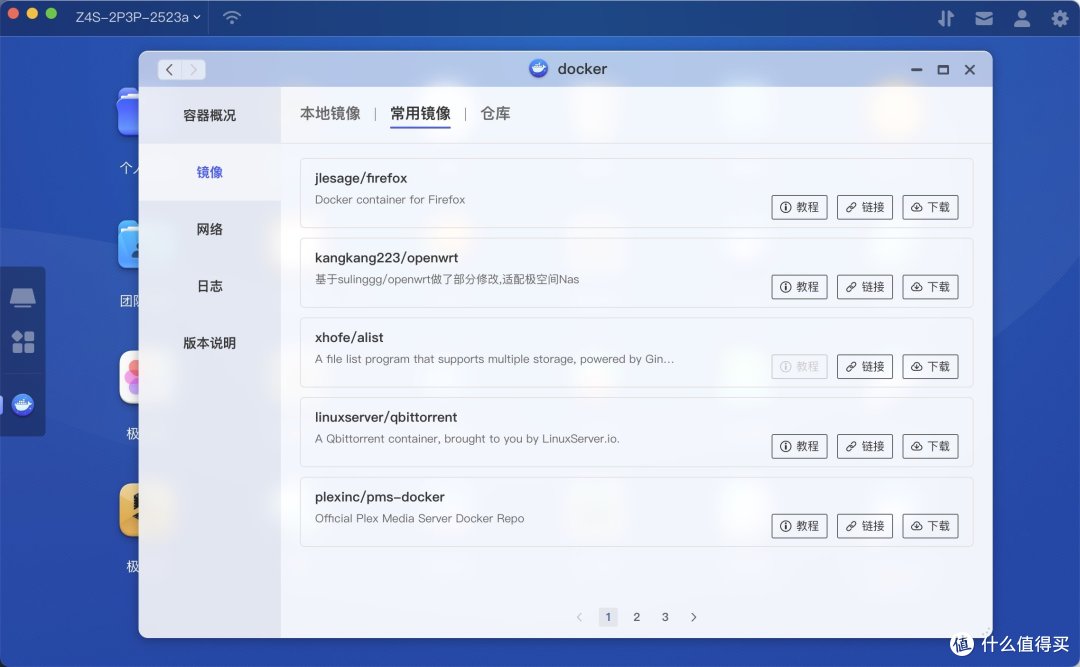Open Docker from the left dock whale icon
The image size is (1080, 667).
23,404
